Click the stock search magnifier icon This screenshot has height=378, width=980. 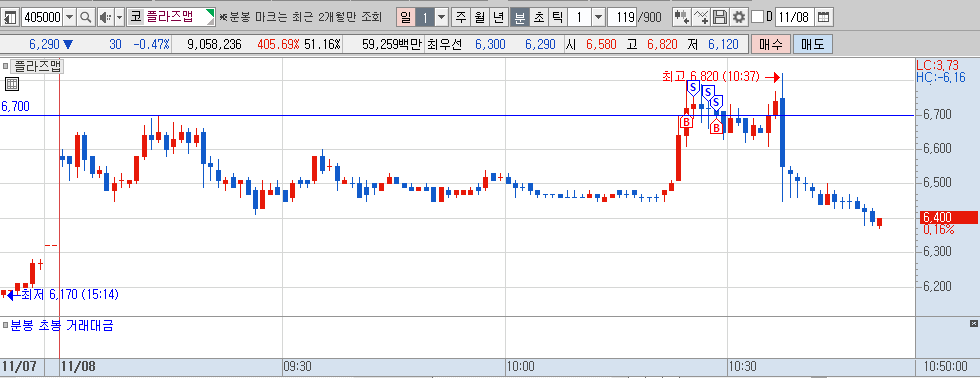86,17
